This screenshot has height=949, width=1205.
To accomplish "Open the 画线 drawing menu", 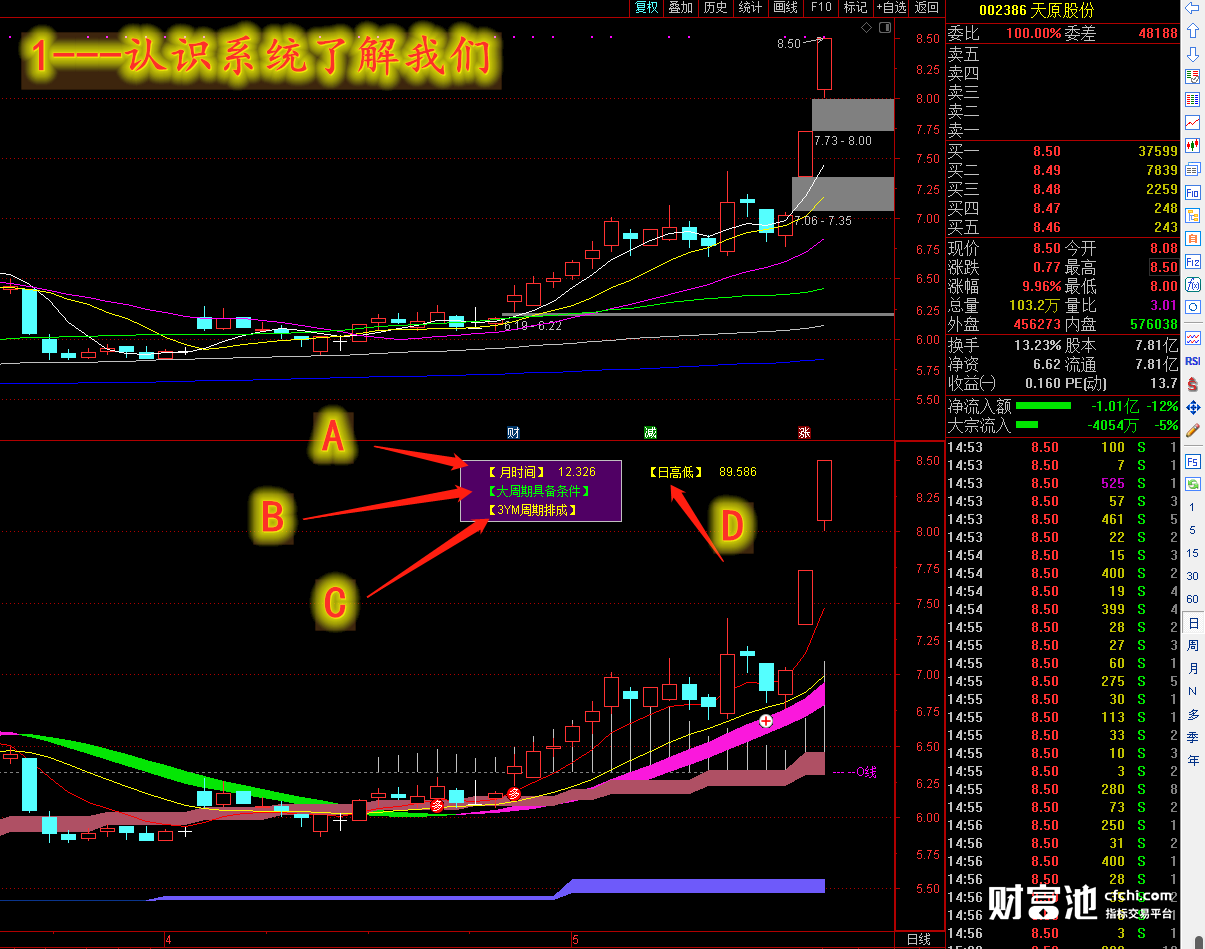I will tap(786, 7).
